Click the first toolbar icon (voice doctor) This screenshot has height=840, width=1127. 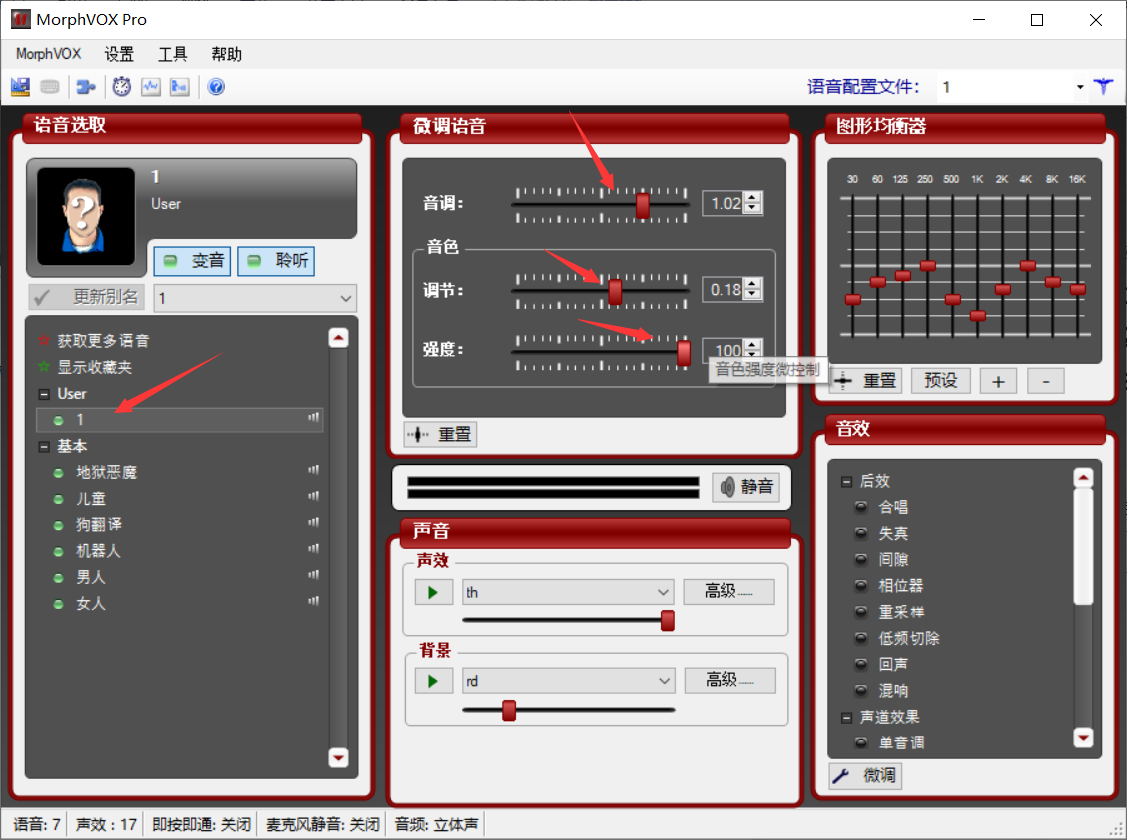[x=20, y=87]
